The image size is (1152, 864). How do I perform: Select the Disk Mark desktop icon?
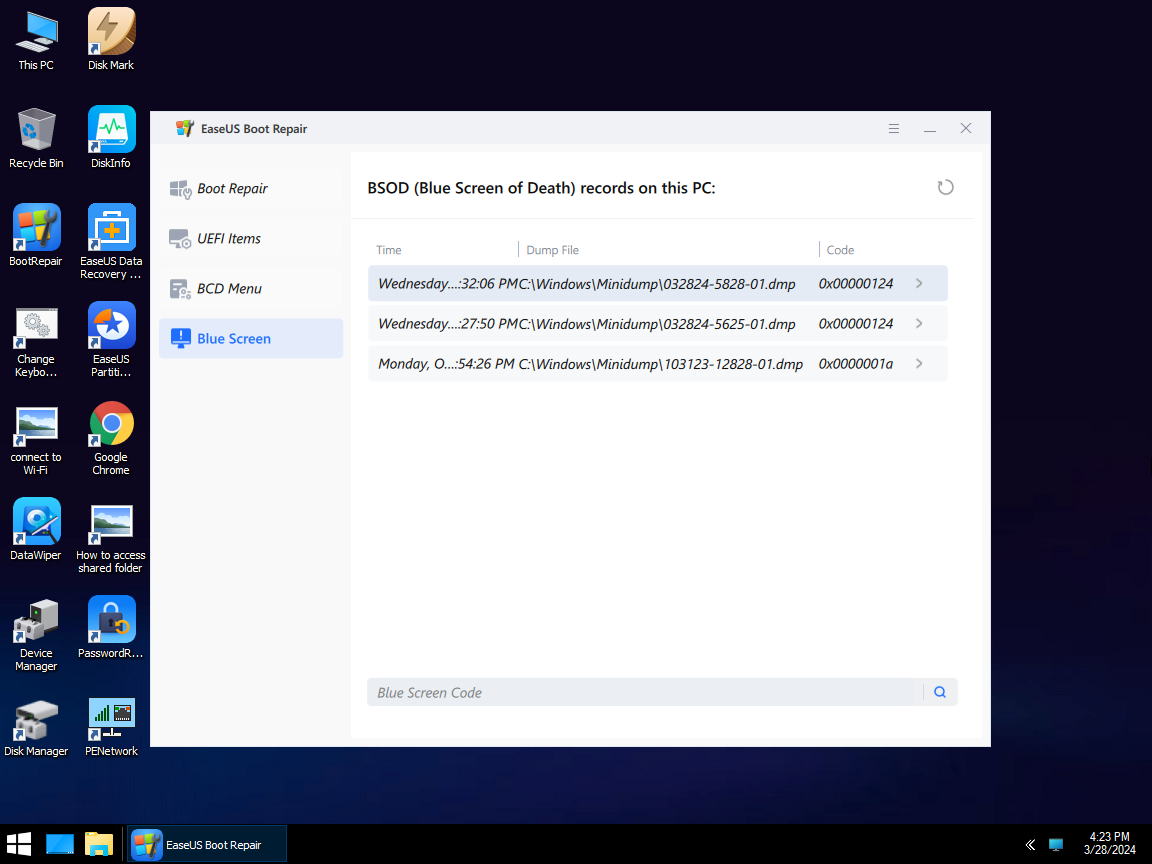coord(111,40)
